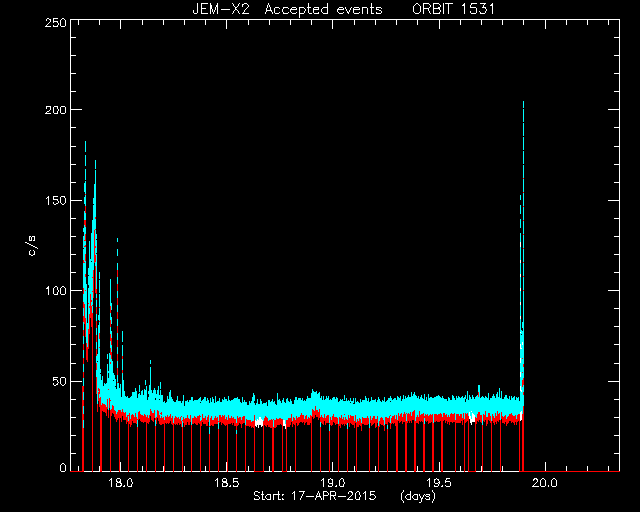Click the 20.0 x-axis tick label
This screenshot has width=640, height=512.
545,483
